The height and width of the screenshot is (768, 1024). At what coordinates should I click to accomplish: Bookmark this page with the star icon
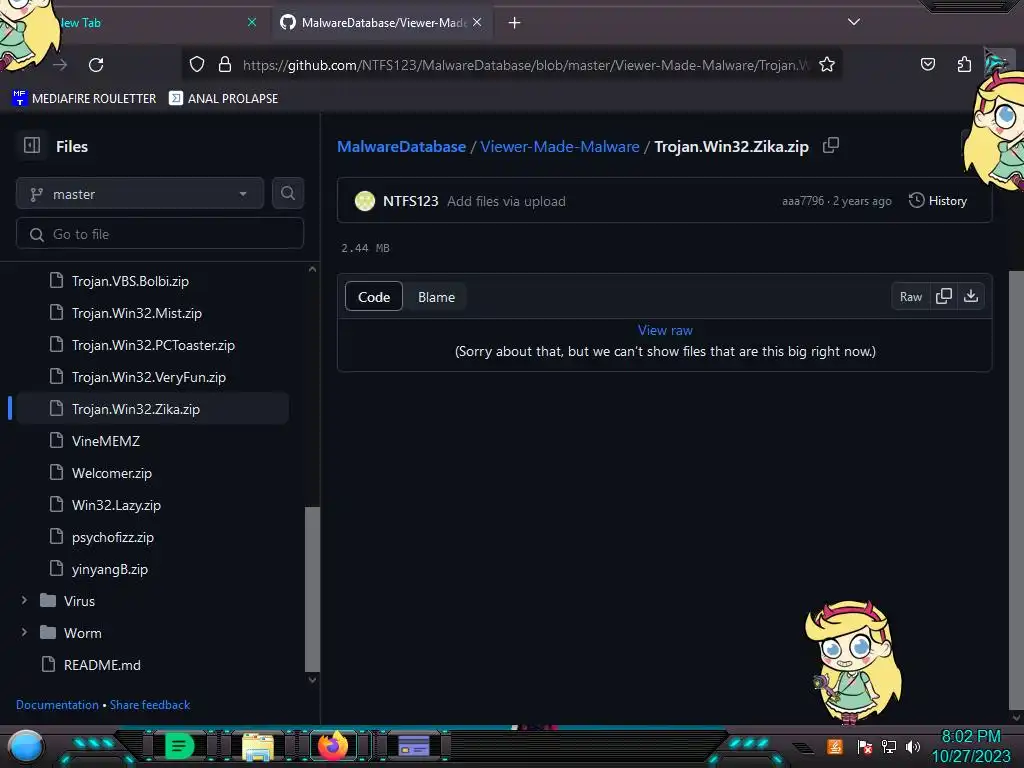pos(827,65)
